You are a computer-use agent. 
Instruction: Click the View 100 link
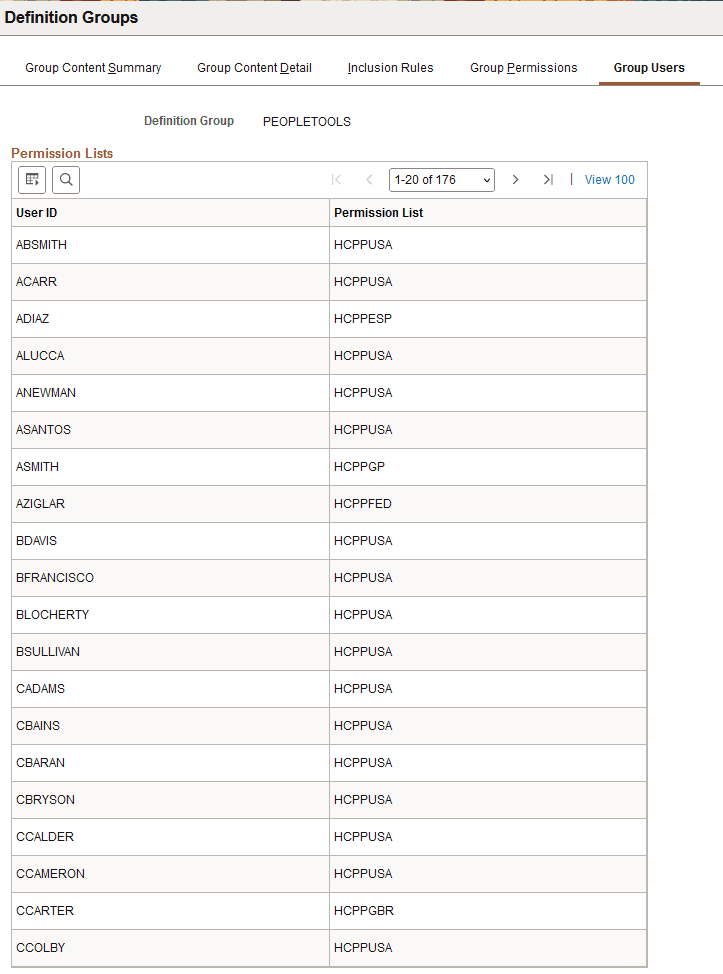coord(609,179)
